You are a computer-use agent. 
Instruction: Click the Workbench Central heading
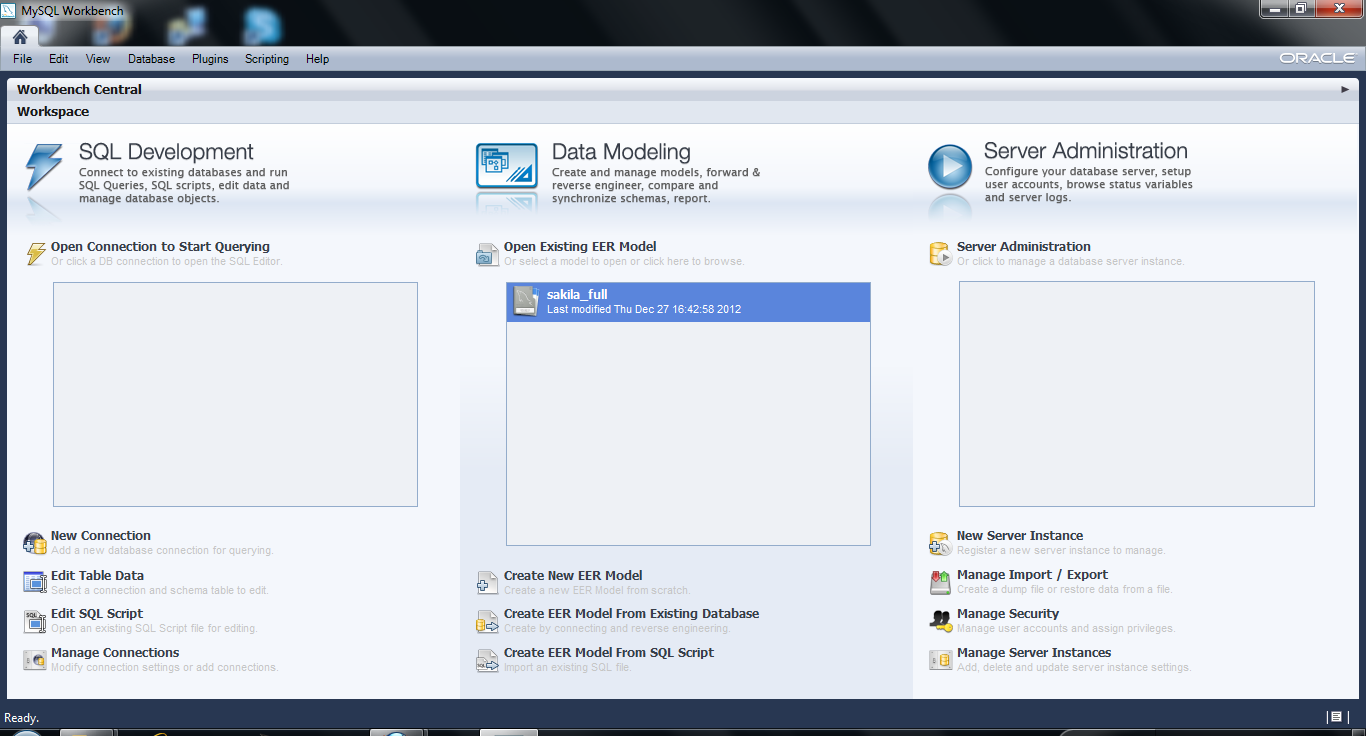79,90
